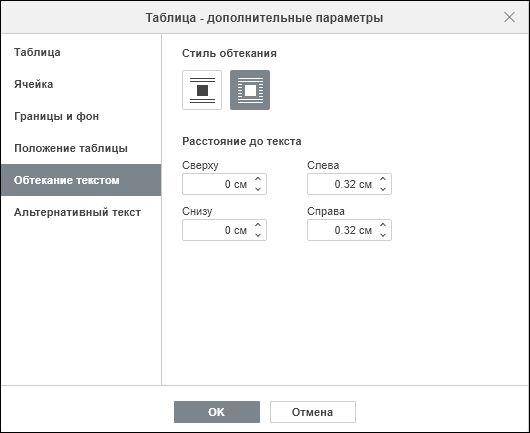The height and width of the screenshot is (433, 530).
Task: Decrease the Справа distance value
Action: (383, 235)
